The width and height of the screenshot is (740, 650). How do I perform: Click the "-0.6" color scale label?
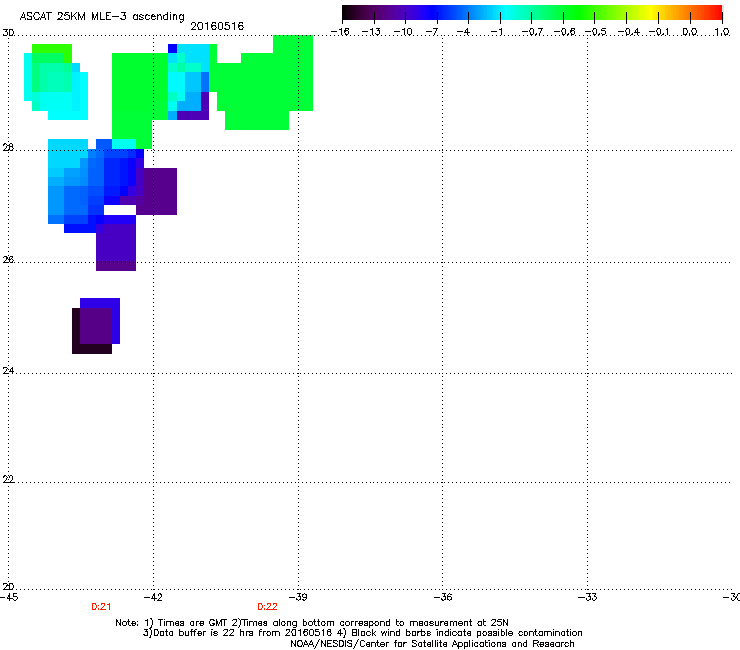point(564,32)
